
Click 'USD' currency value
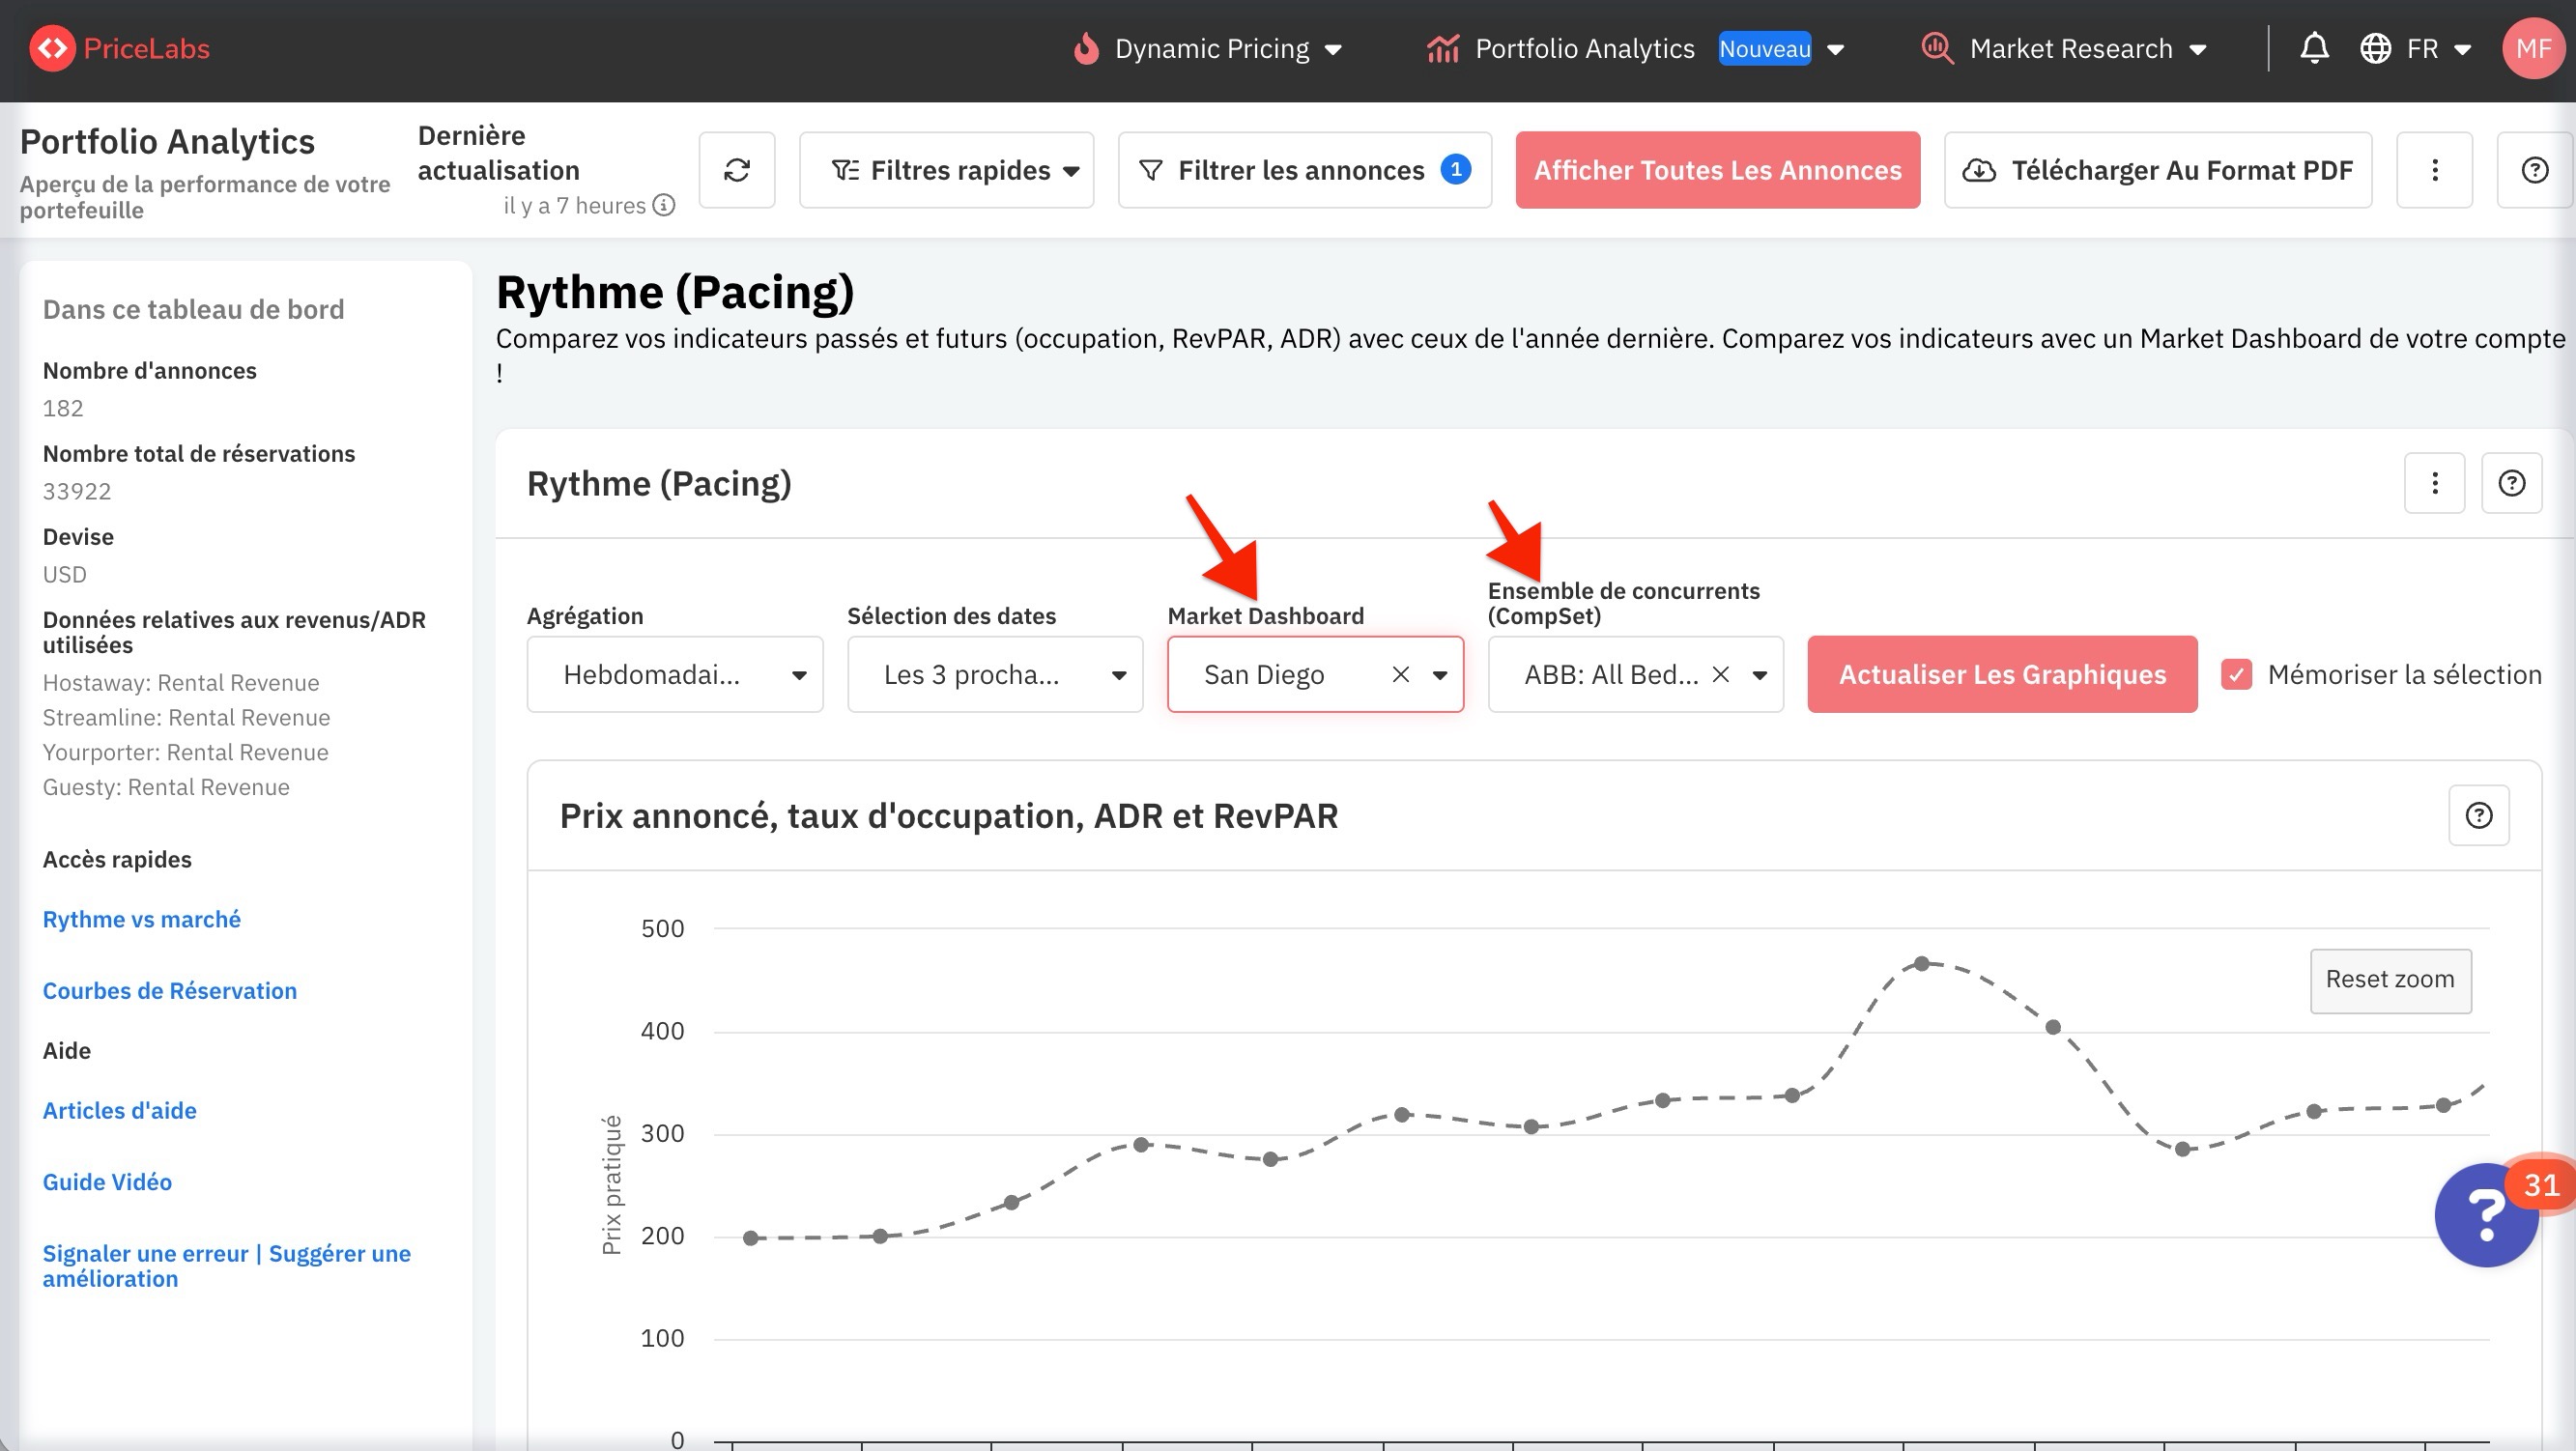[x=65, y=574]
